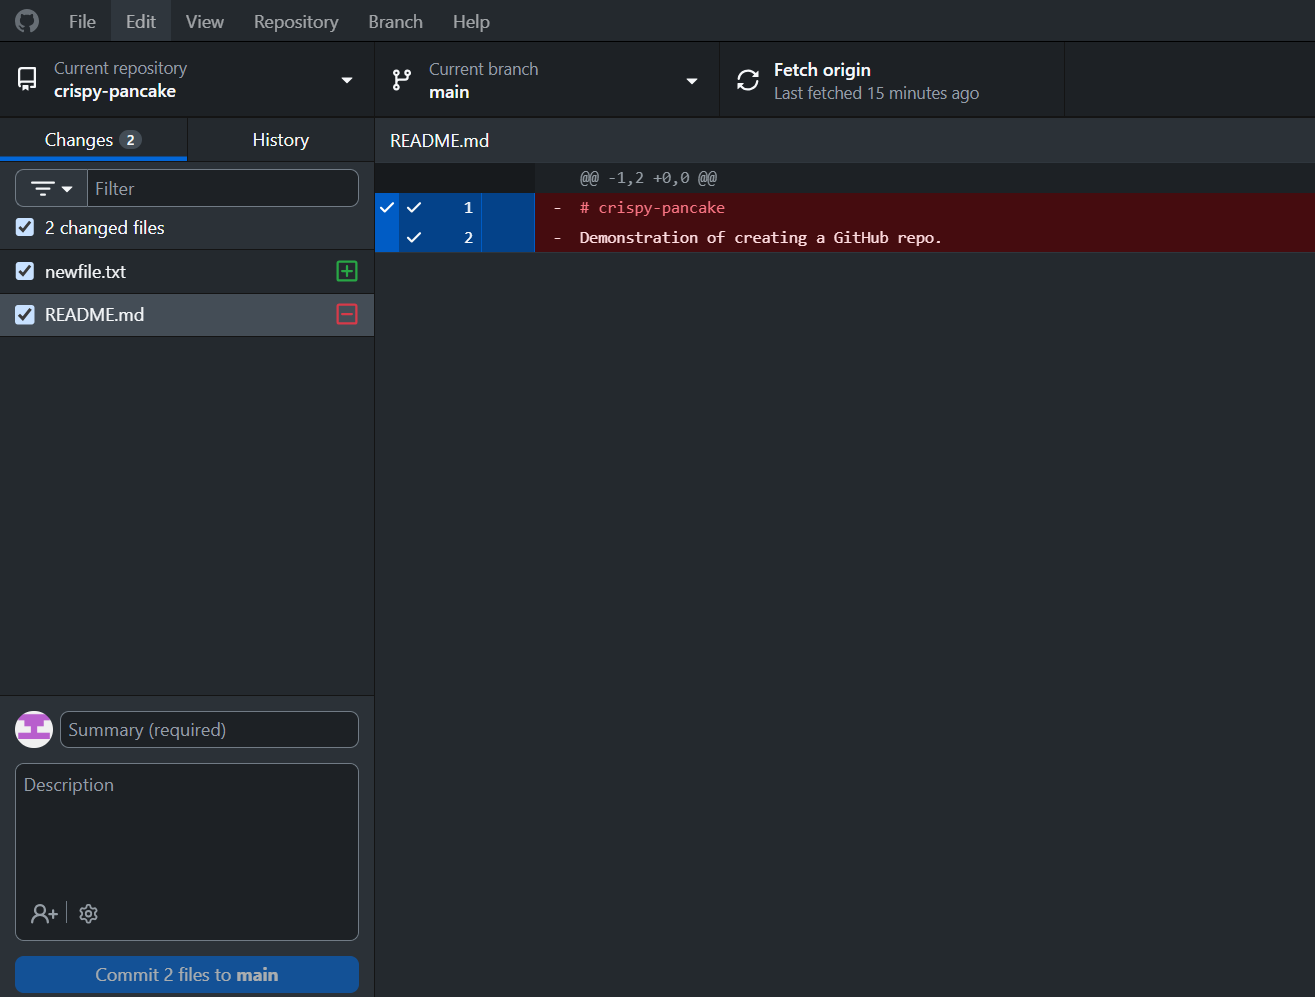This screenshot has width=1315, height=997.
Task: Toggle the 2 changed files checkbox
Action: (x=25, y=227)
